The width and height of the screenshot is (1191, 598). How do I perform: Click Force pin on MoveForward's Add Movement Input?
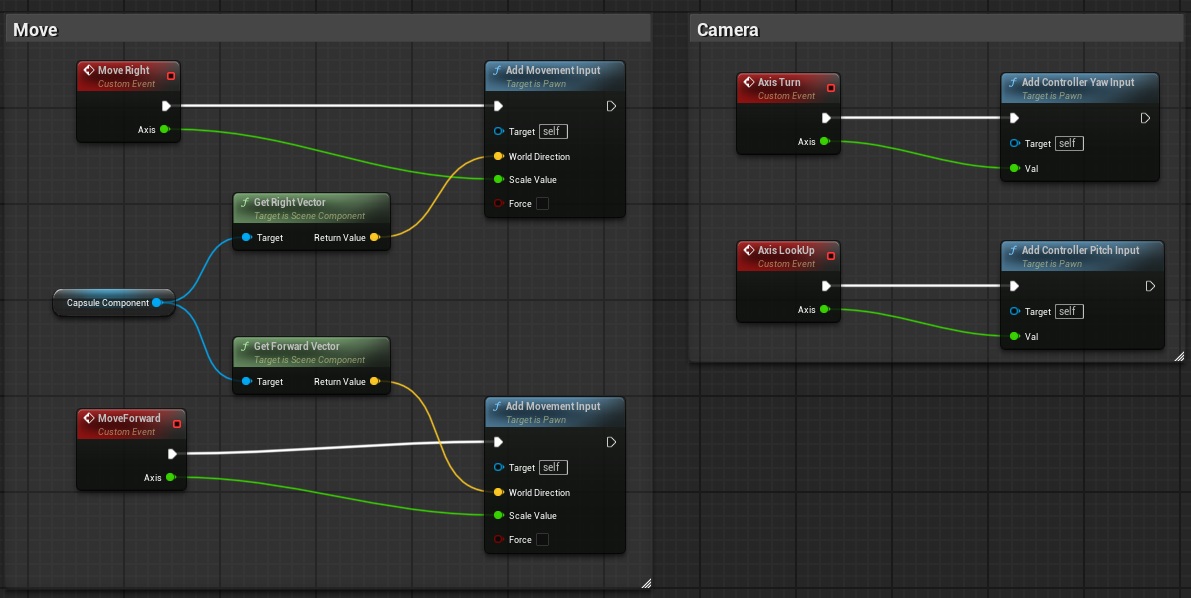click(498, 539)
